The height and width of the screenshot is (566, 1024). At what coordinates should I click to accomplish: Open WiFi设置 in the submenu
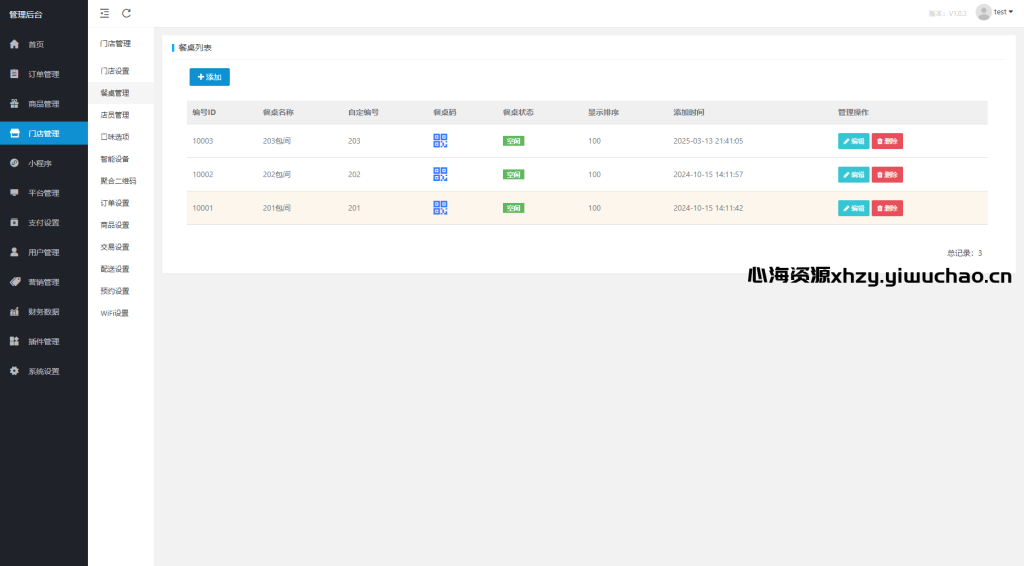click(115, 313)
